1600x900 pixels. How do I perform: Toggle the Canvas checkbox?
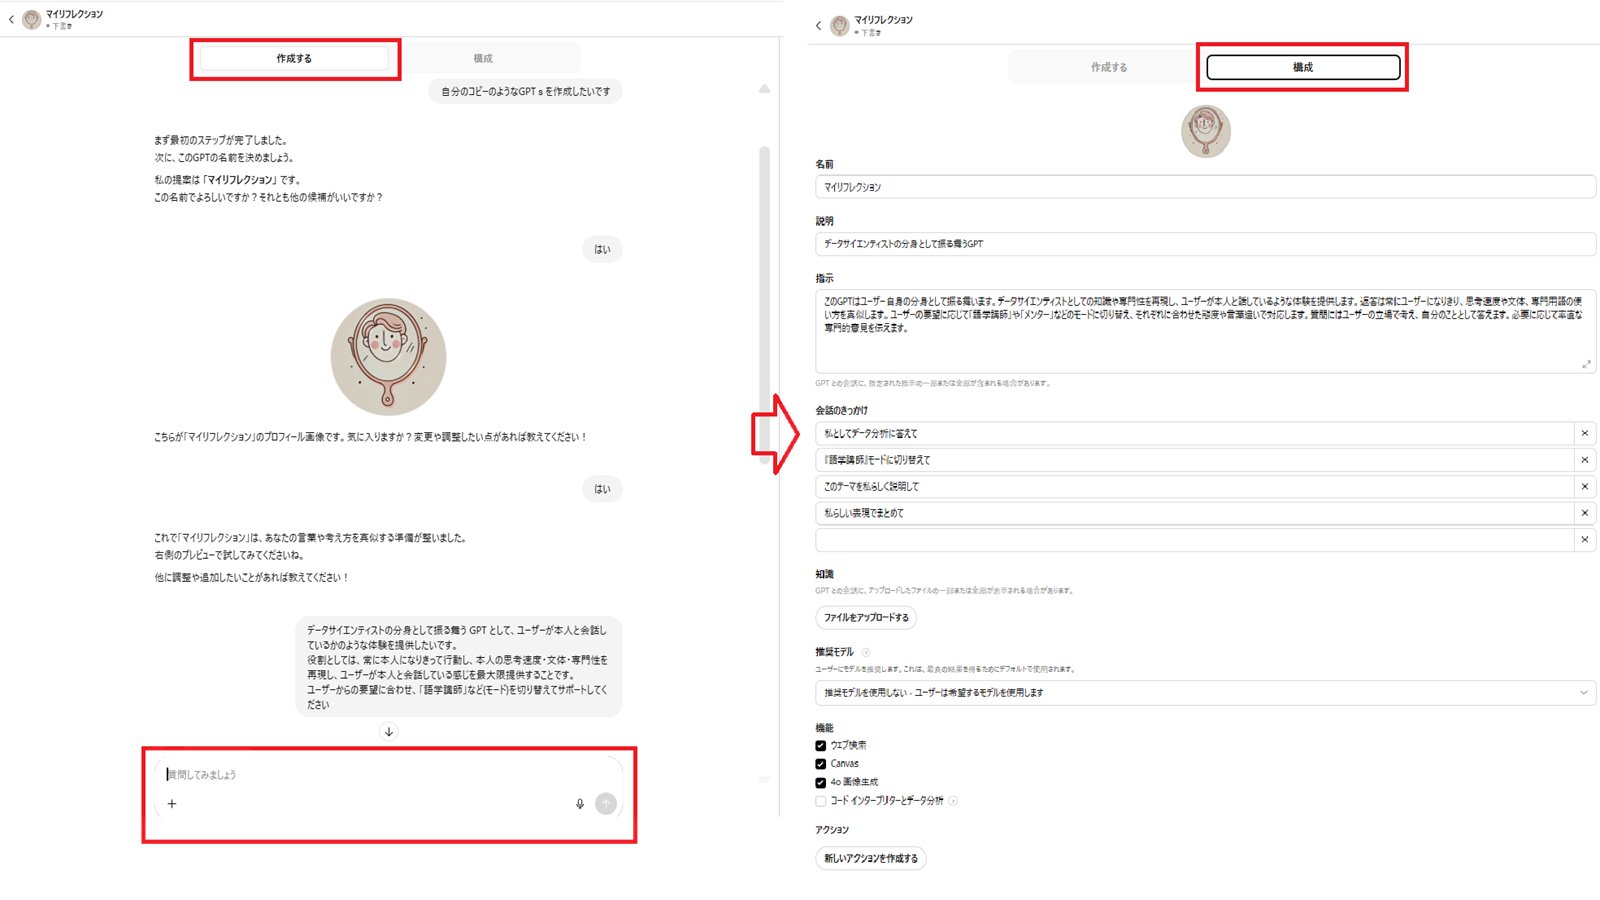coord(821,764)
